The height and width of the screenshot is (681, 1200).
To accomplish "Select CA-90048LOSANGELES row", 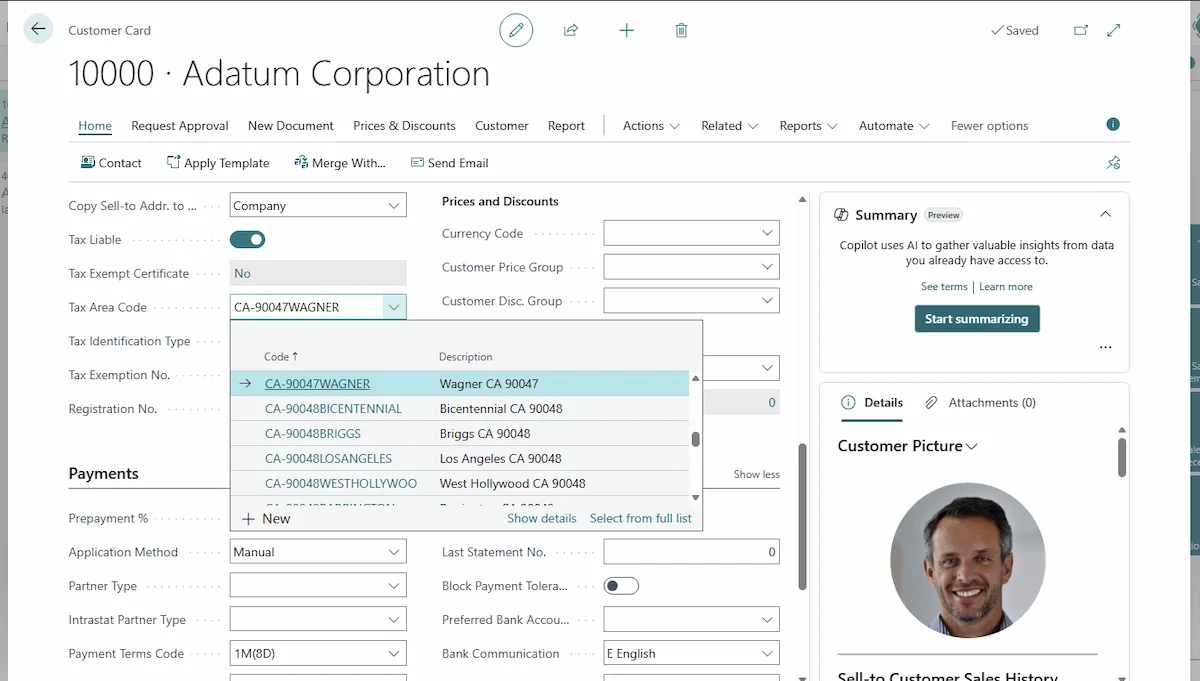I will click(x=459, y=458).
